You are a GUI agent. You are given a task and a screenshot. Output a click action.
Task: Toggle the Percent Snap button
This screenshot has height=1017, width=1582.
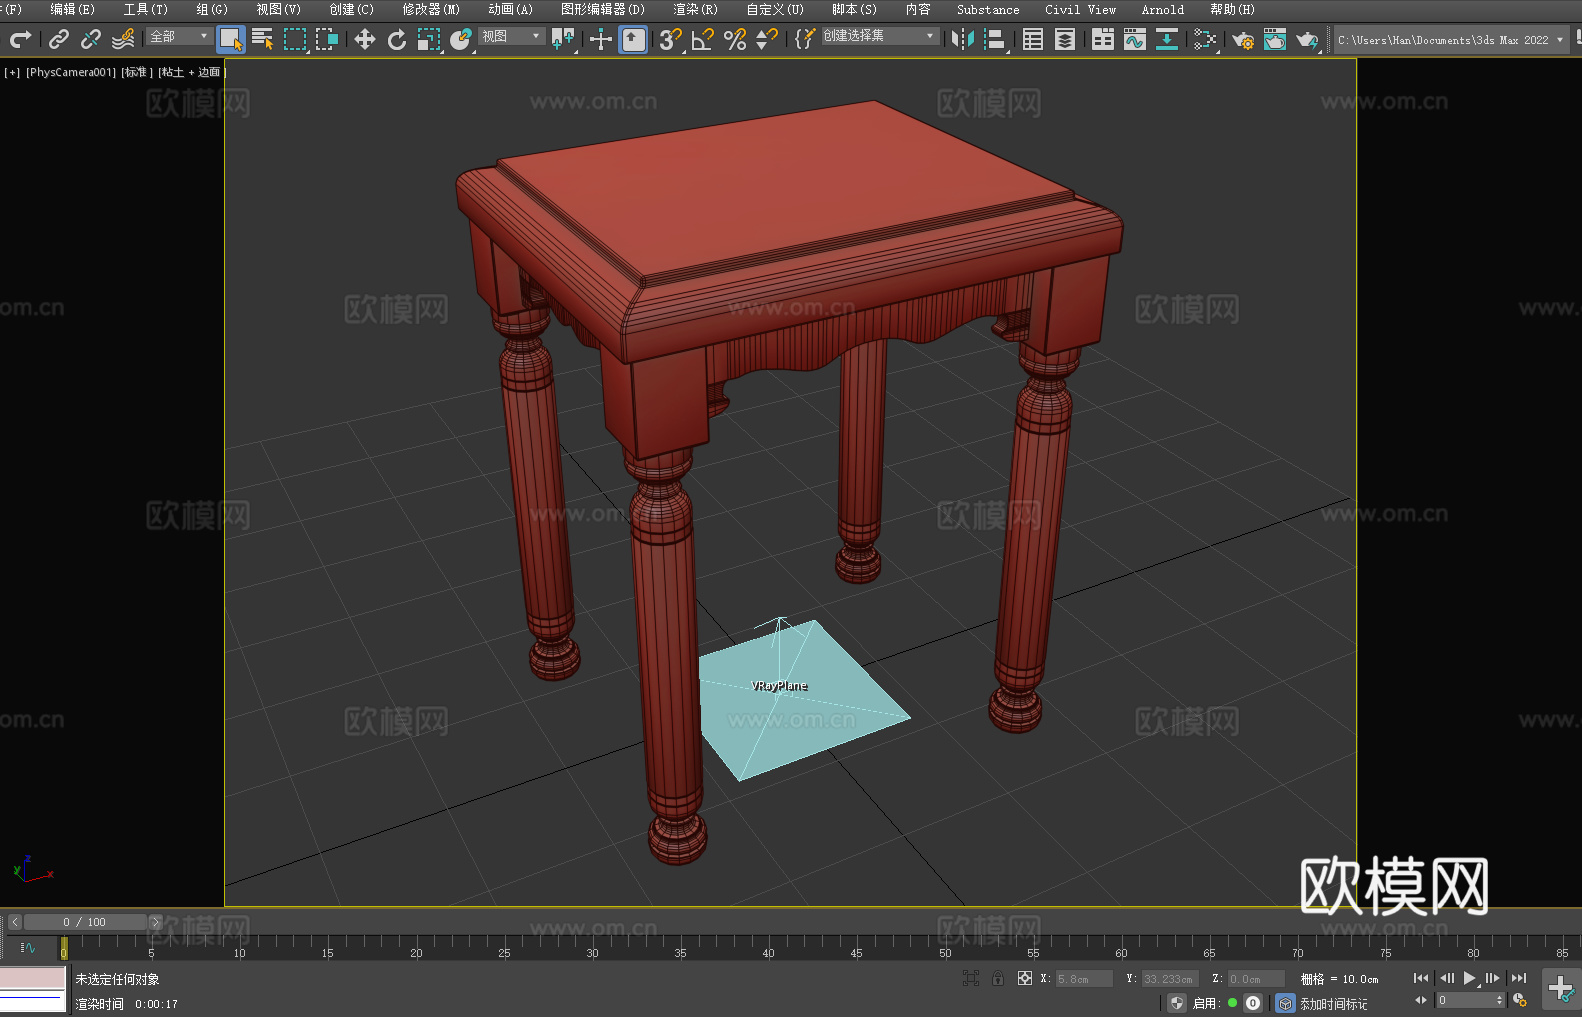[x=735, y=39]
